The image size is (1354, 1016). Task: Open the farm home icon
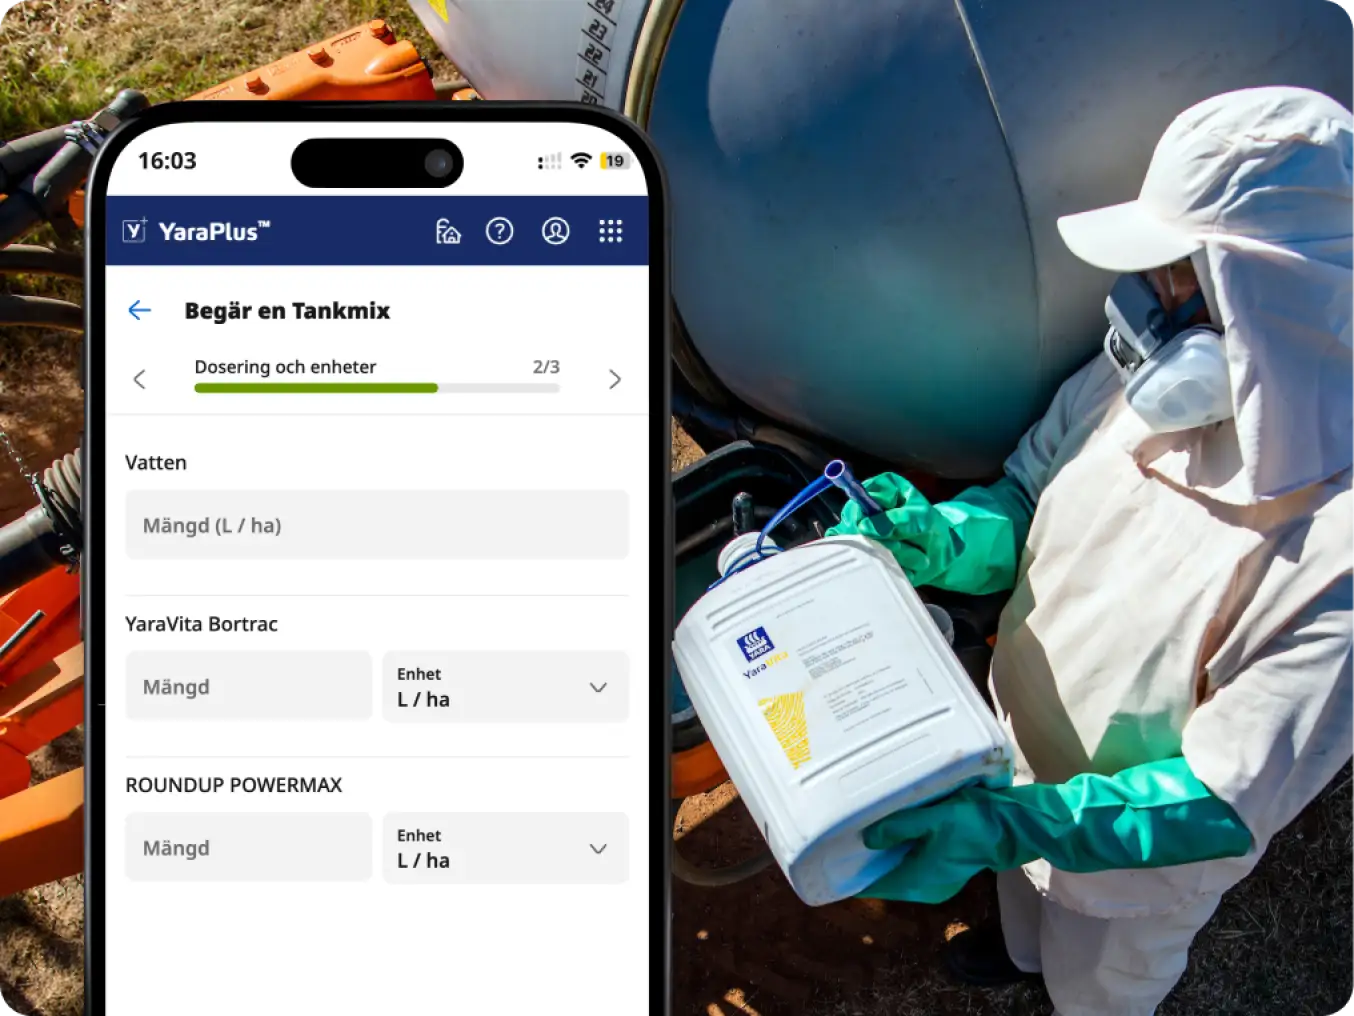(x=448, y=231)
